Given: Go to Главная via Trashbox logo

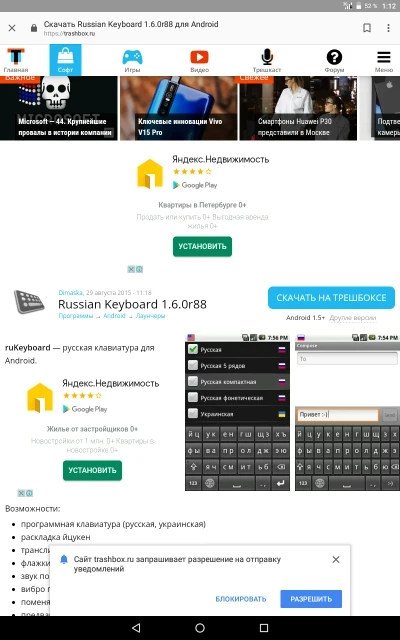Looking at the screenshot, I should coord(16,60).
